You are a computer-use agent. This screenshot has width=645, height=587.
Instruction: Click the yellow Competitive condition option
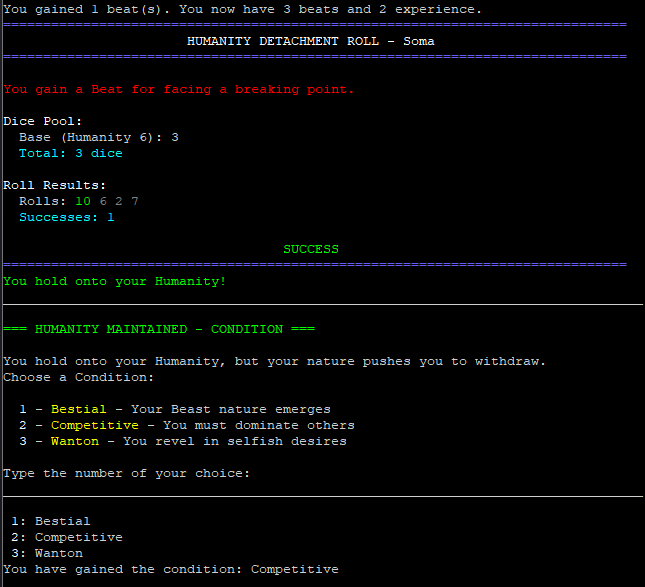pos(95,425)
